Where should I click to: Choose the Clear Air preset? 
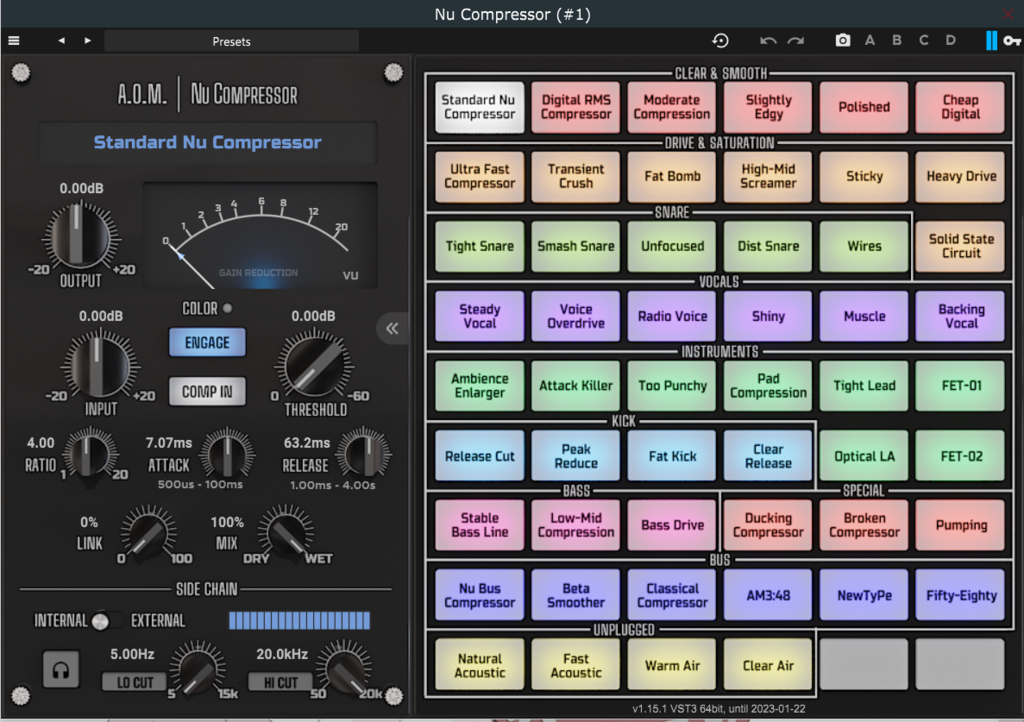click(x=768, y=665)
